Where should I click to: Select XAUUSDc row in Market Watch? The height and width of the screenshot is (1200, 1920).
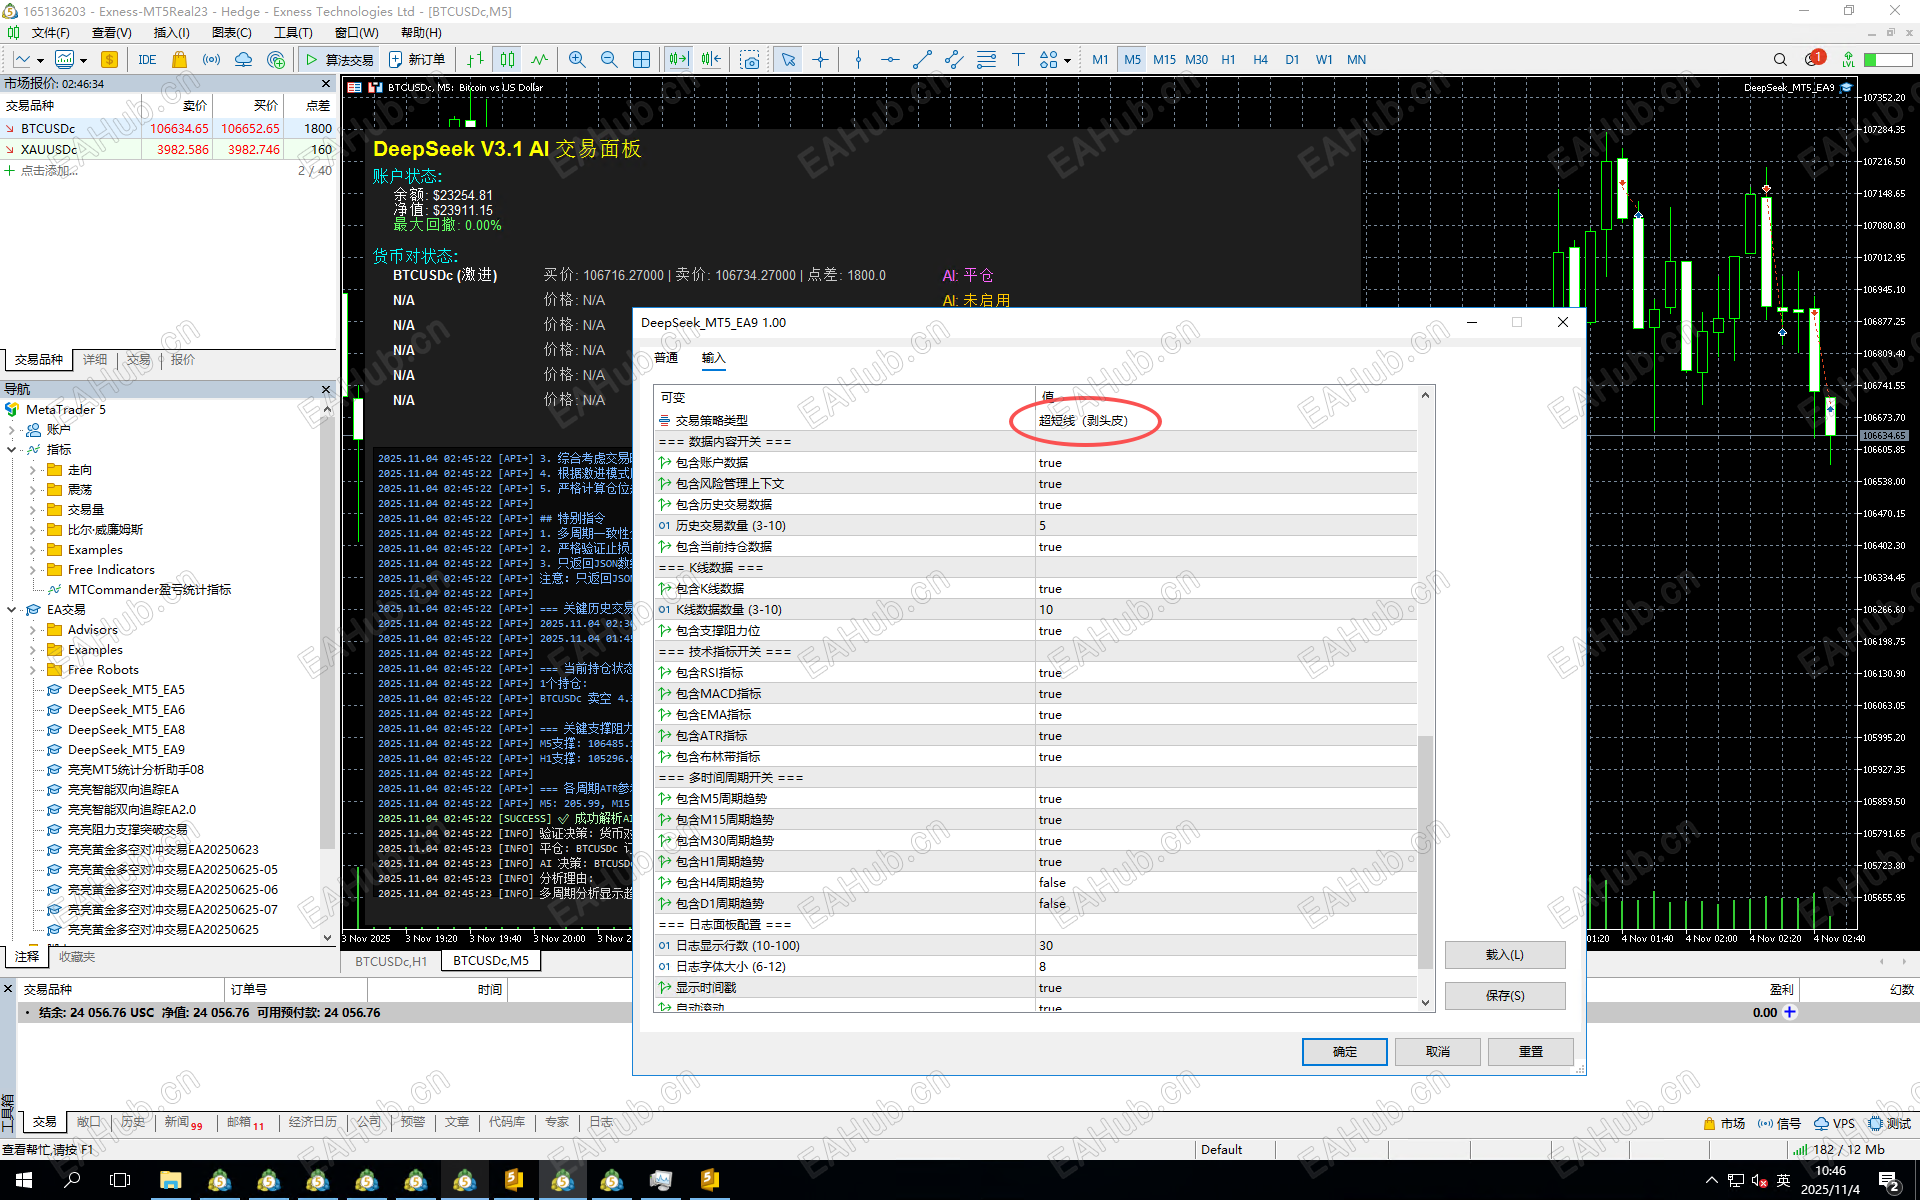(x=168, y=150)
